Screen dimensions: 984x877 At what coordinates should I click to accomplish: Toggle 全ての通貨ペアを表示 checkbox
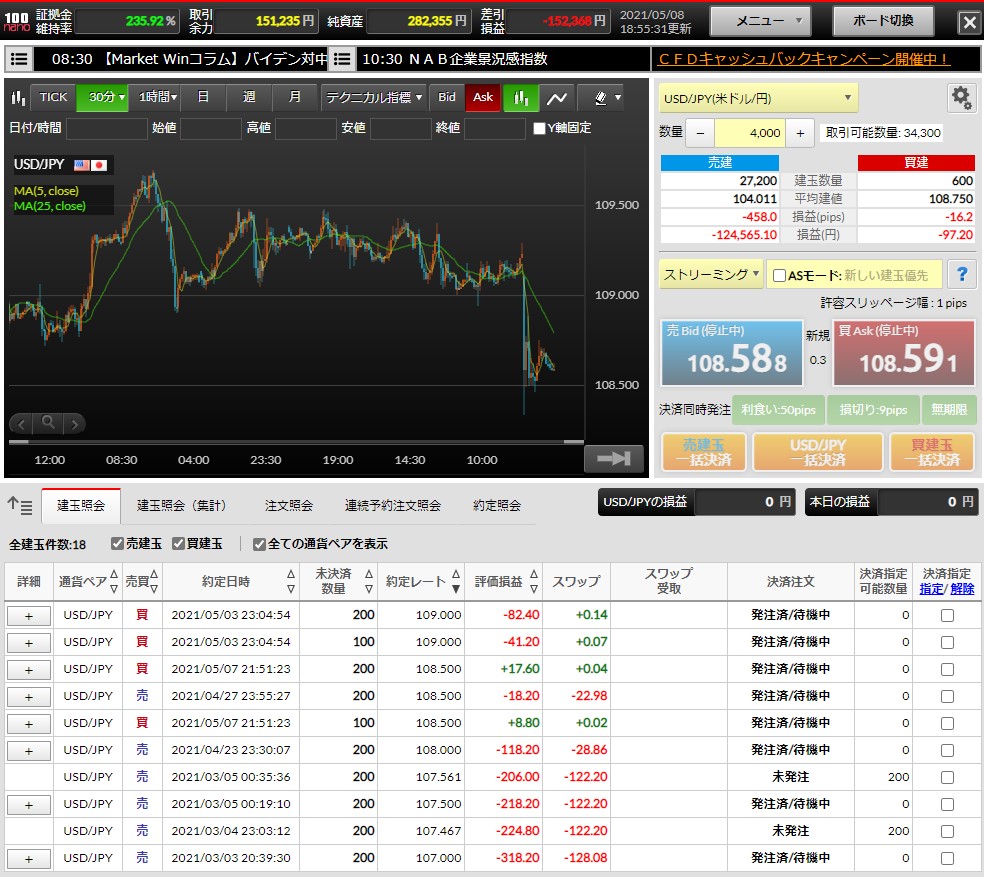259,544
